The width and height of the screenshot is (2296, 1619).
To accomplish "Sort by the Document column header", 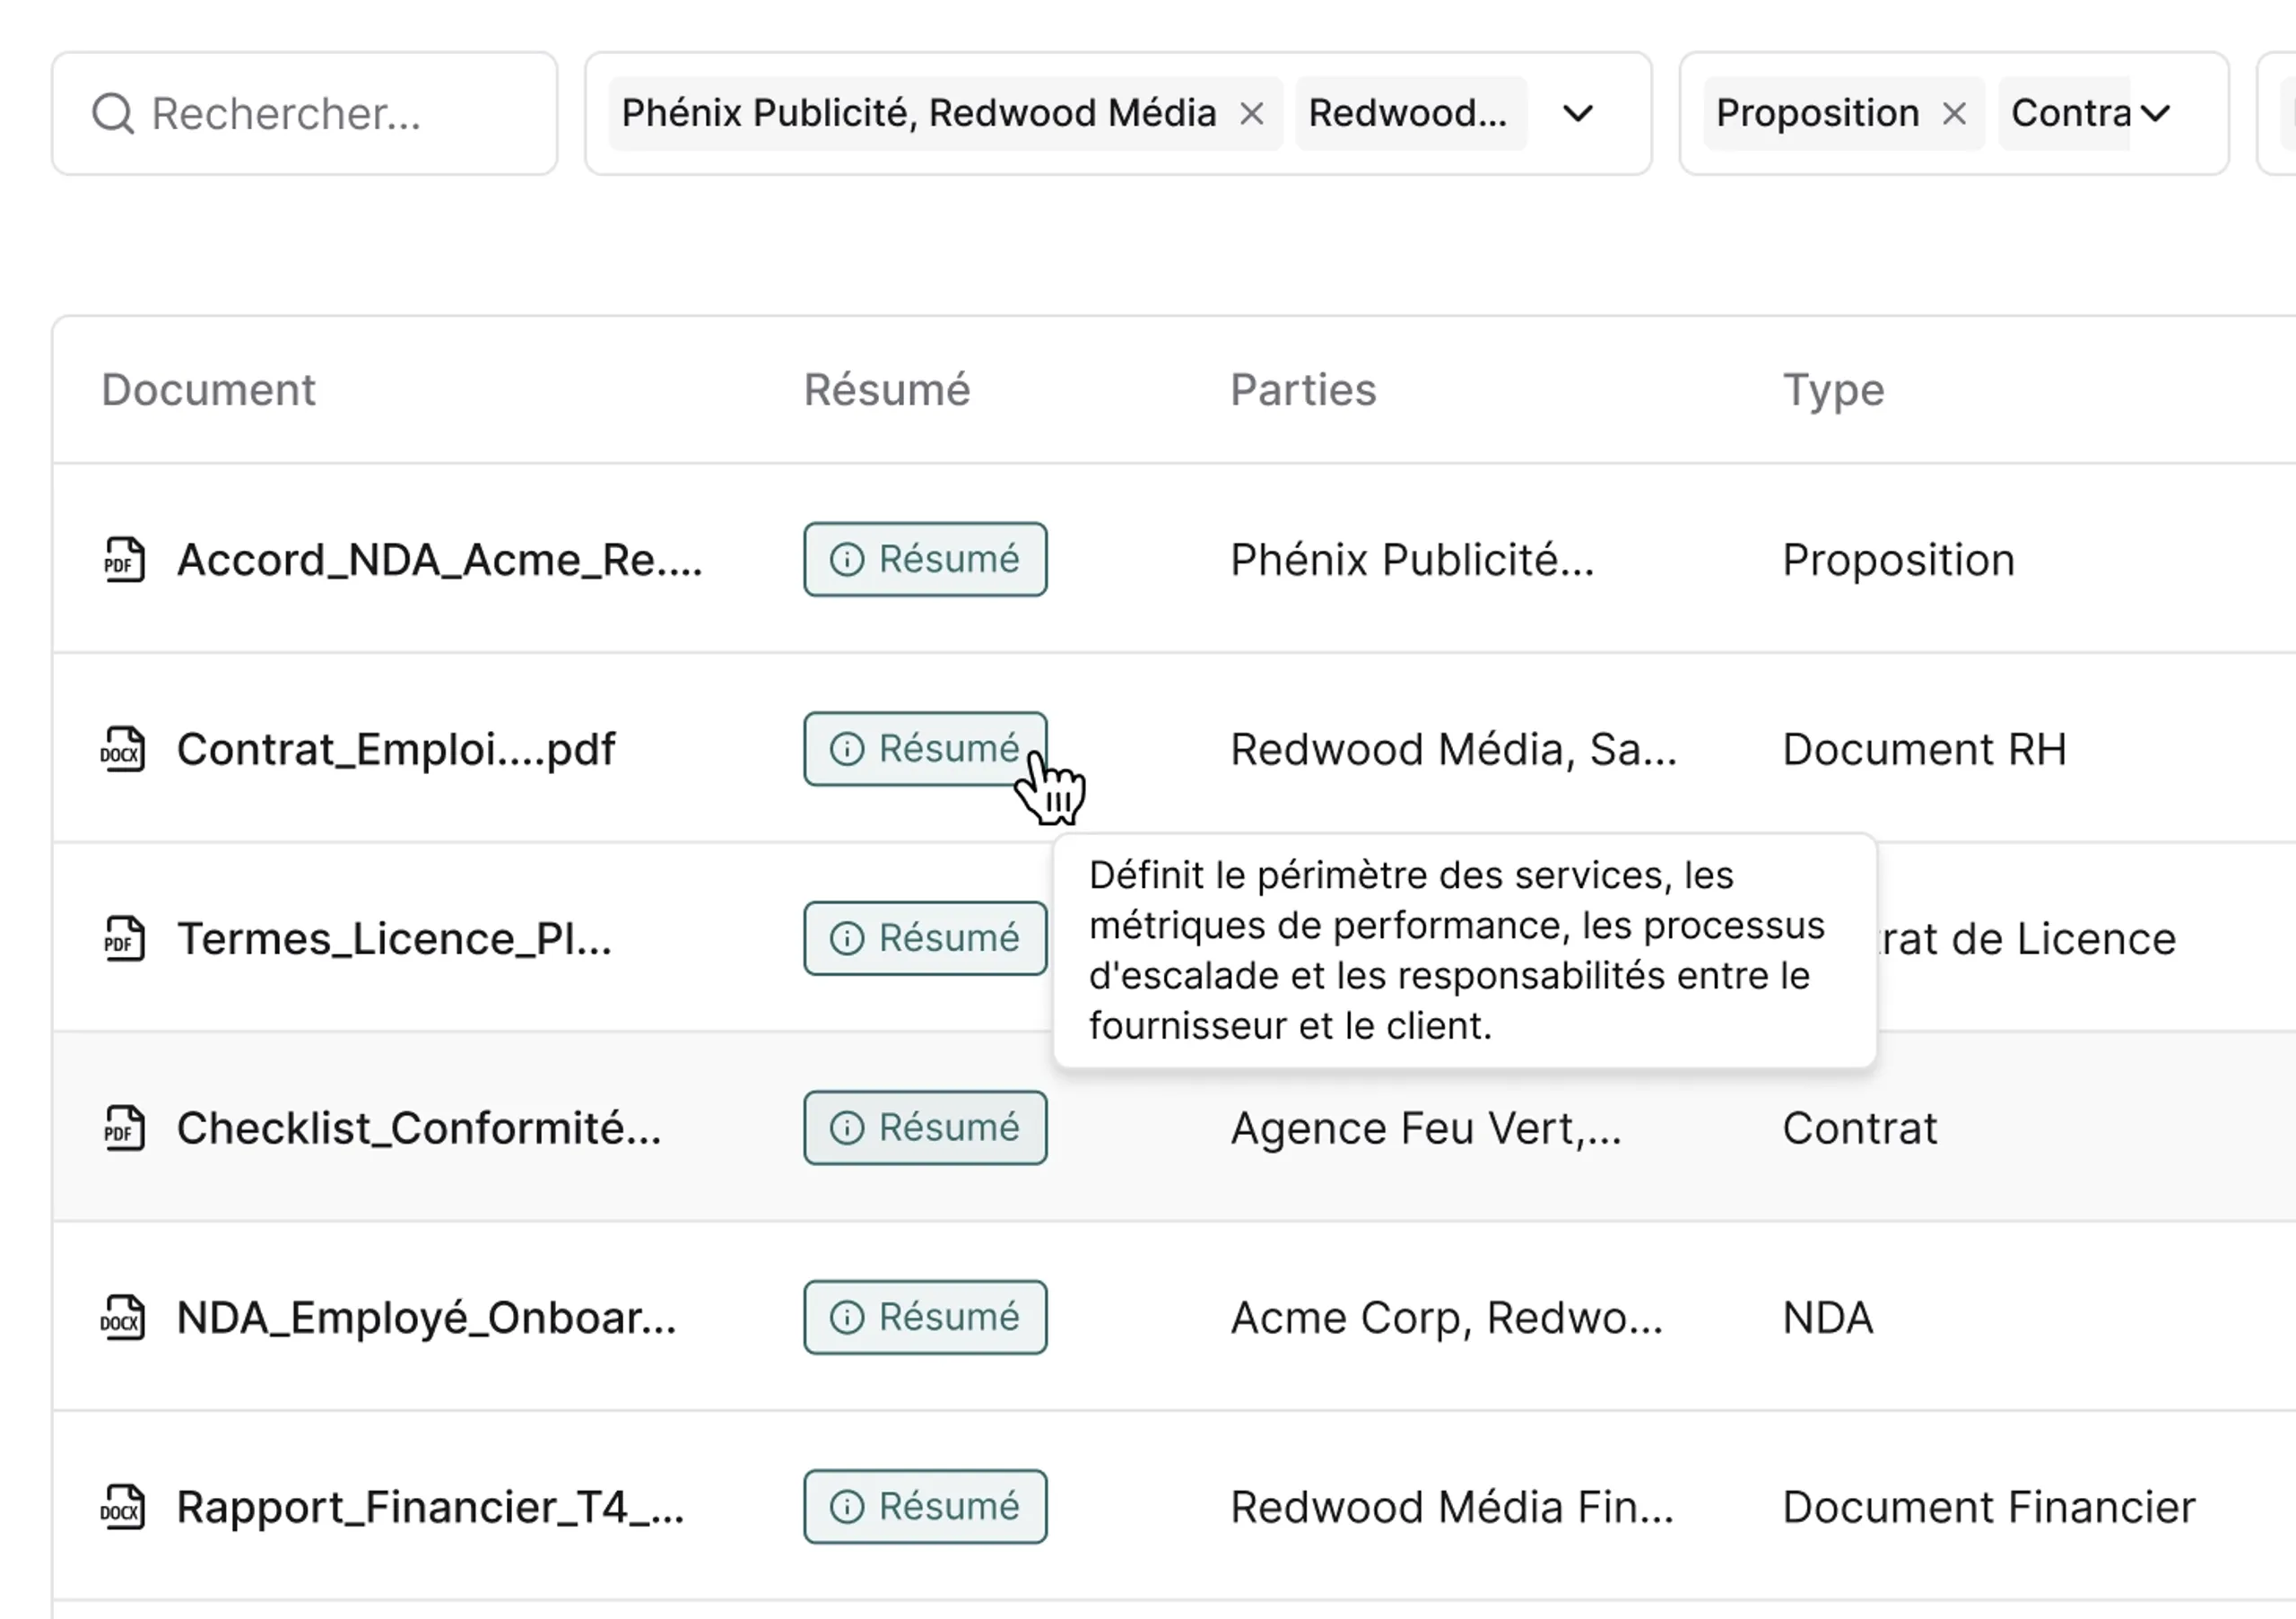I will (208, 390).
